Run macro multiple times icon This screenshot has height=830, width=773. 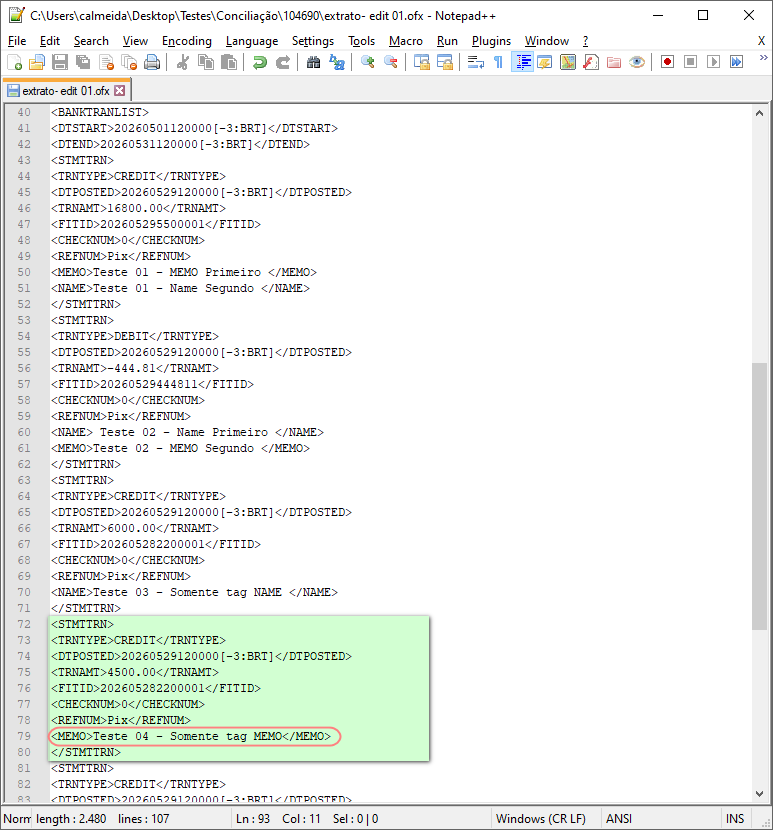(736, 62)
